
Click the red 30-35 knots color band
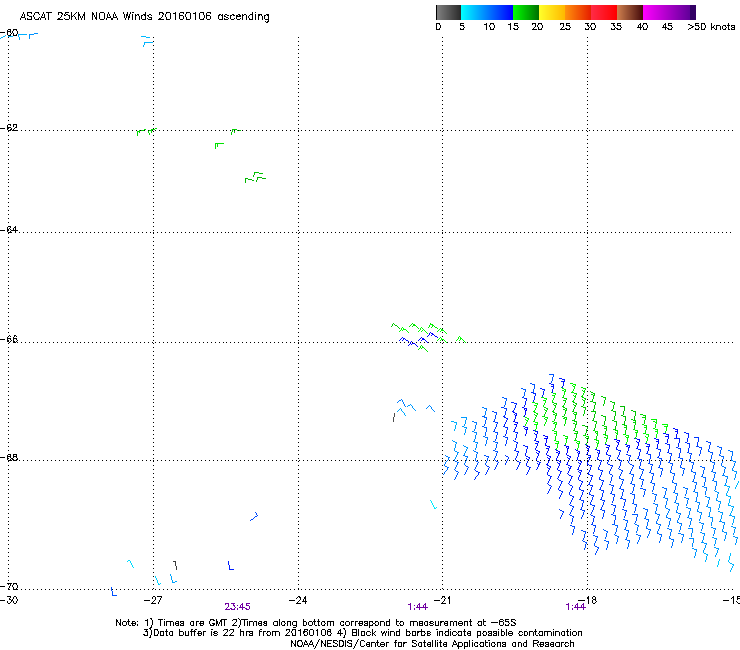point(604,12)
